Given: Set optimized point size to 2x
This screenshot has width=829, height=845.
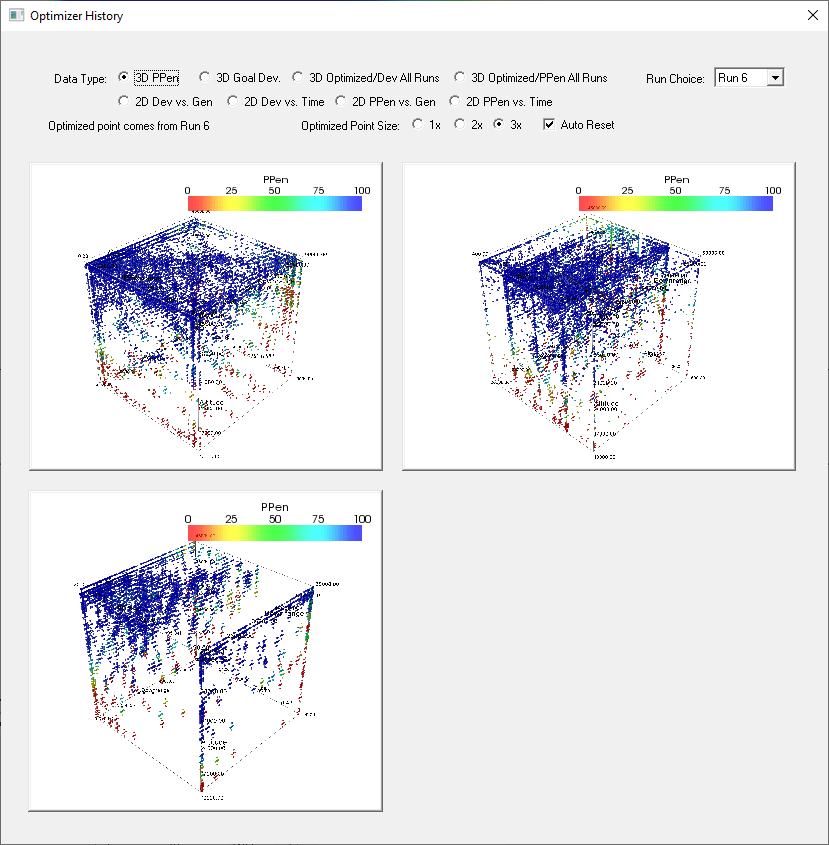Looking at the screenshot, I should (x=459, y=125).
